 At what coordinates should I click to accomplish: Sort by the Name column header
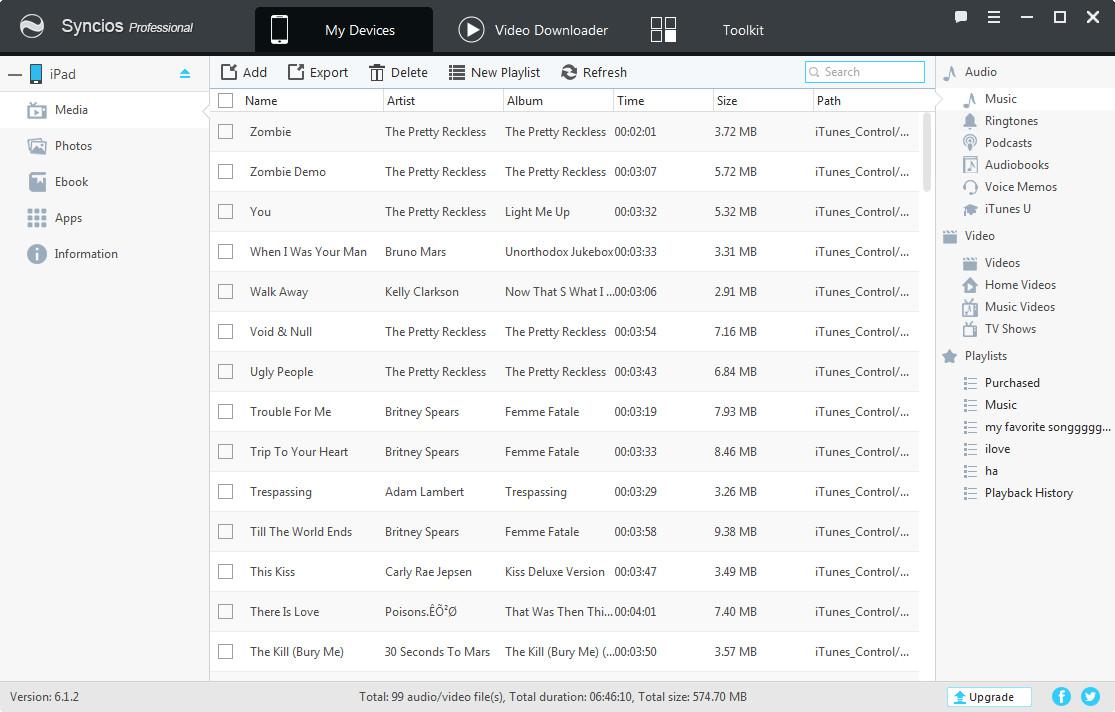click(311, 100)
